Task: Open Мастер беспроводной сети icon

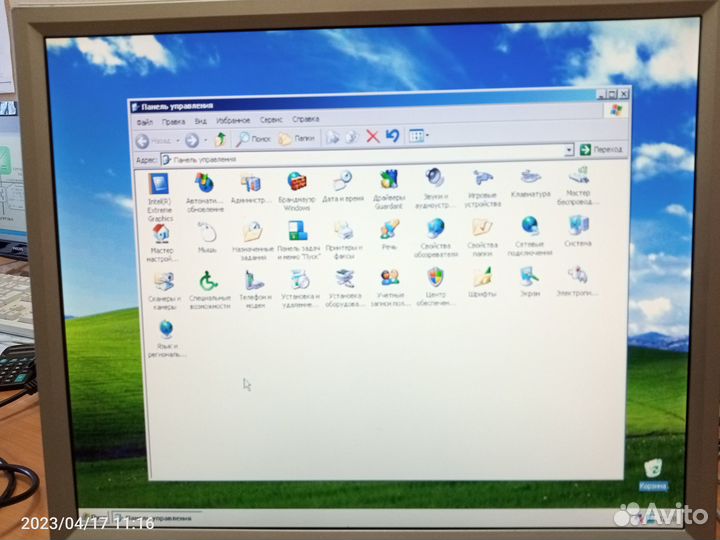Action: pos(578,186)
